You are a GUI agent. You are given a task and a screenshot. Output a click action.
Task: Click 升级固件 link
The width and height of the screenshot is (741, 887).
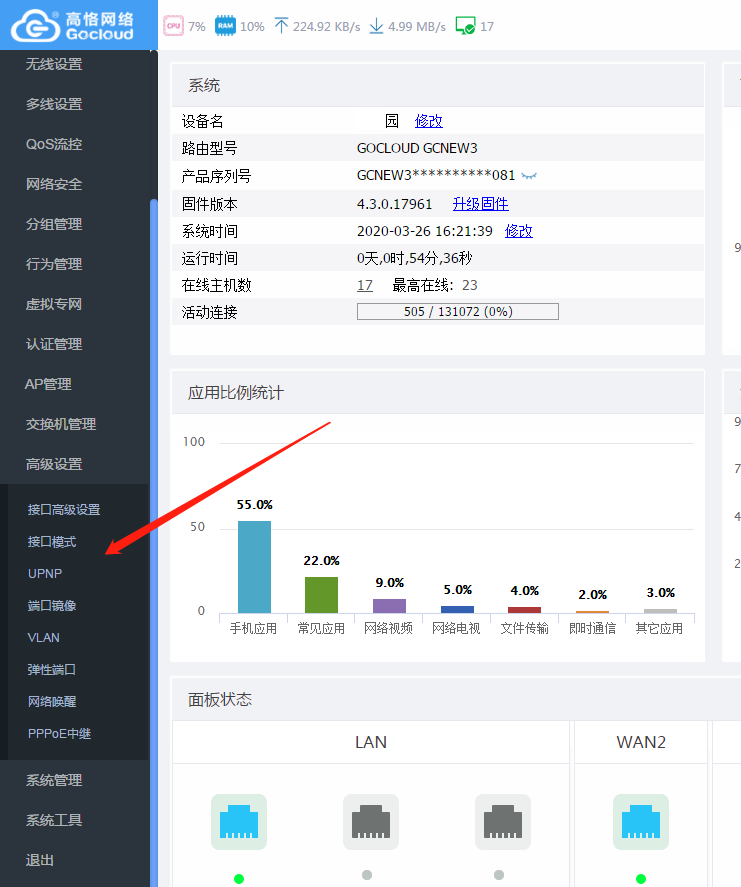pyautogui.click(x=480, y=204)
